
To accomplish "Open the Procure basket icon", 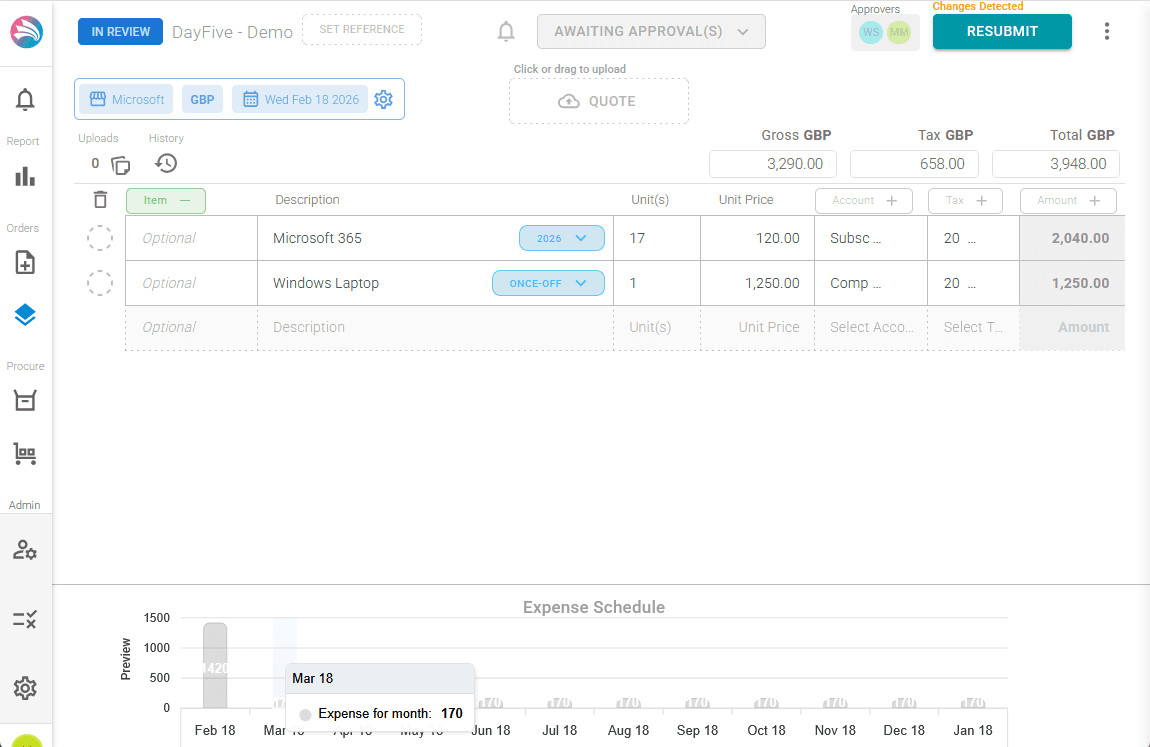I will pyautogui.click(x=25, y=400).
